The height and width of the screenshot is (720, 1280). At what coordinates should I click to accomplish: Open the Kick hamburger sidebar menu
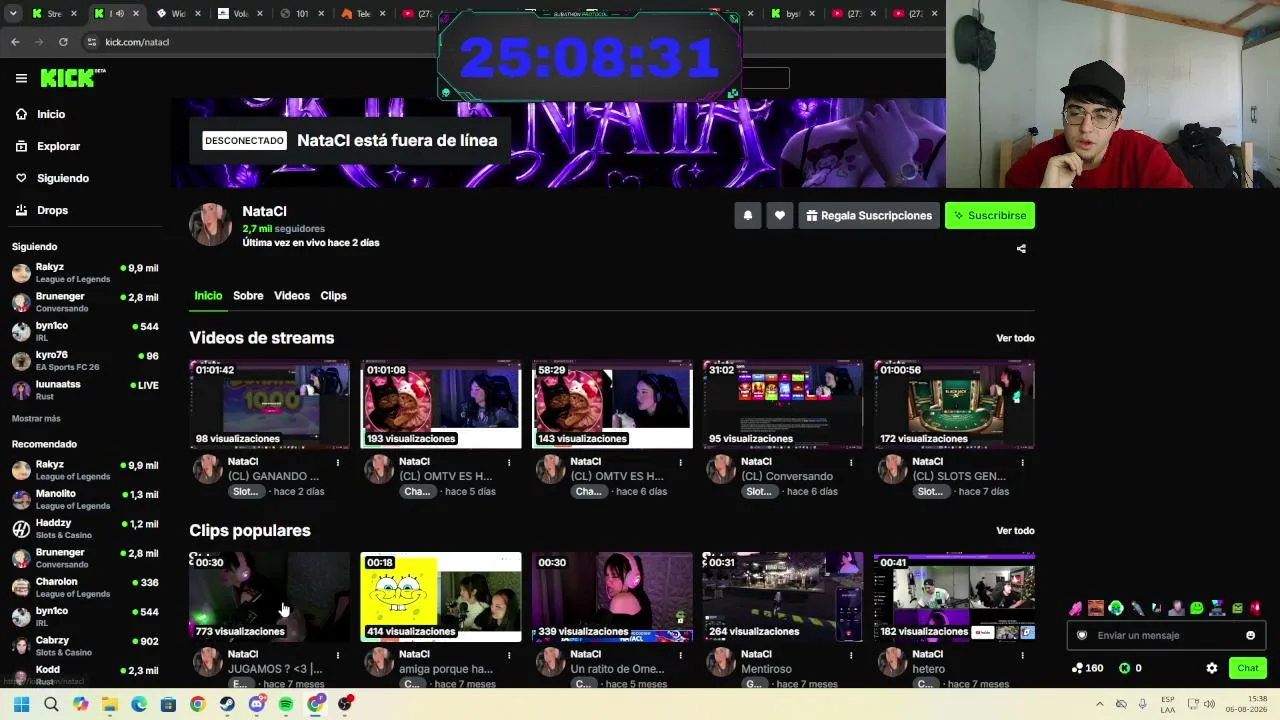(21, 78)
